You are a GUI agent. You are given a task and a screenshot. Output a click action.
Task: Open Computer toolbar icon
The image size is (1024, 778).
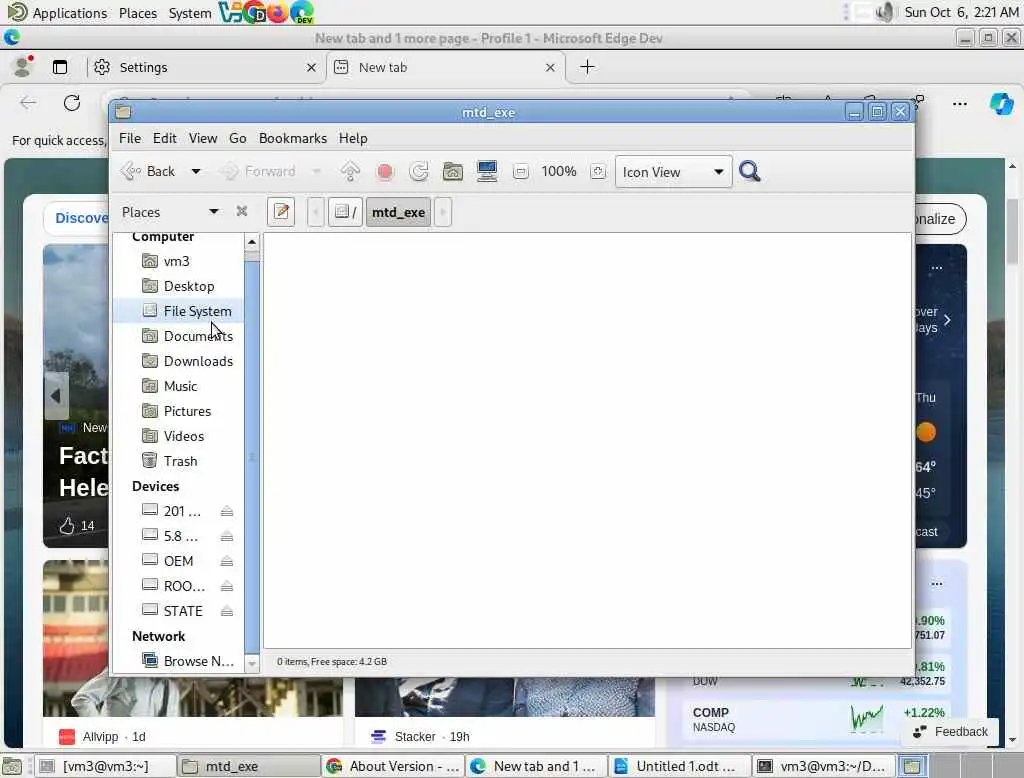click(487, 172)
